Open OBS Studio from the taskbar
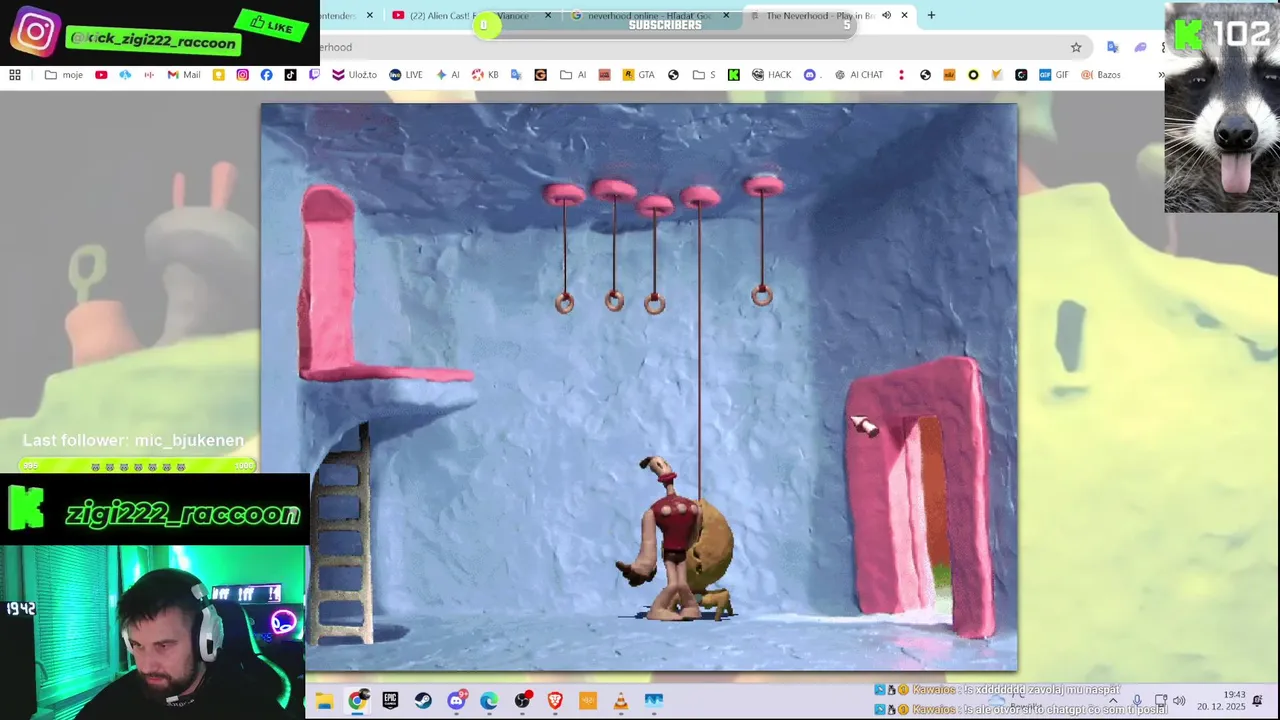The height and width of the screenshot is (720, 1280). coord(522,701)
